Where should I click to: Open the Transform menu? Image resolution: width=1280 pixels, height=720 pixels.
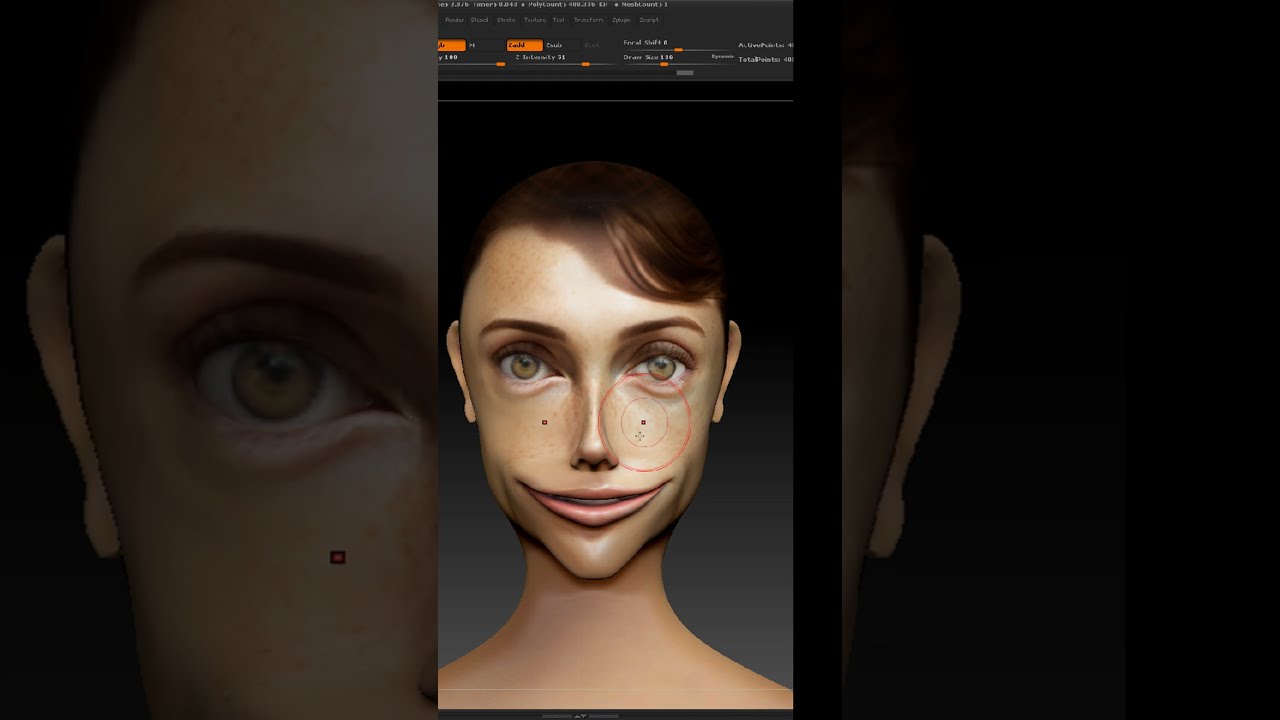point(588,20)
